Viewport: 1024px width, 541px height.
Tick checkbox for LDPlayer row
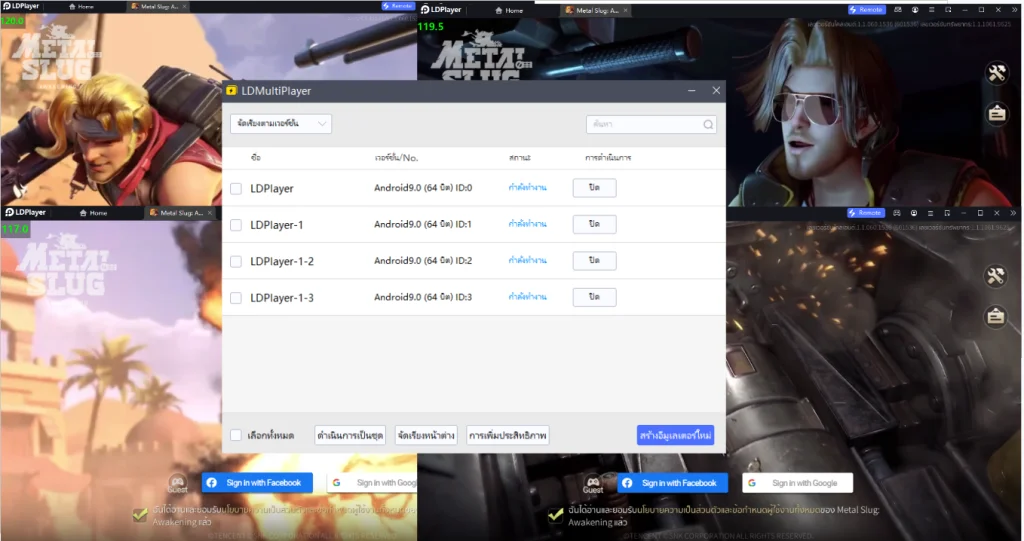pyautogui.click(x=236, y=188)
